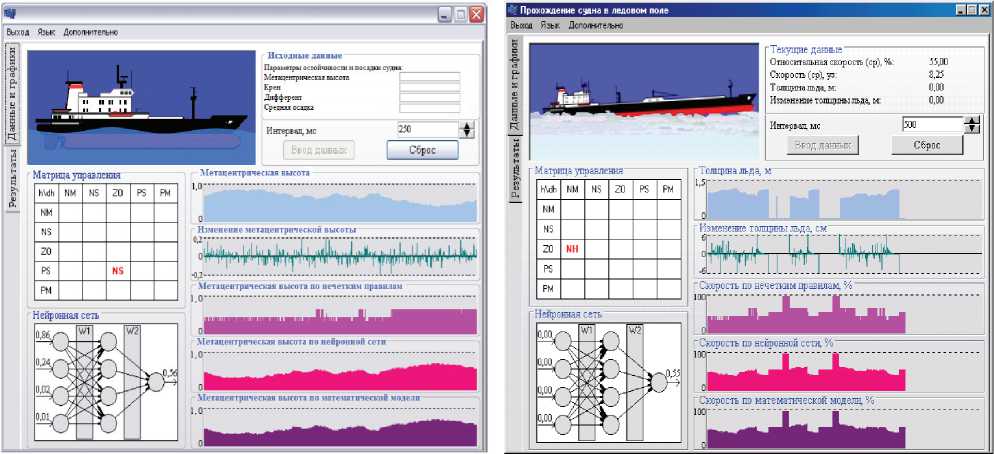
Task: Open Язык menu in the stability window
Action: pos(46,32)
